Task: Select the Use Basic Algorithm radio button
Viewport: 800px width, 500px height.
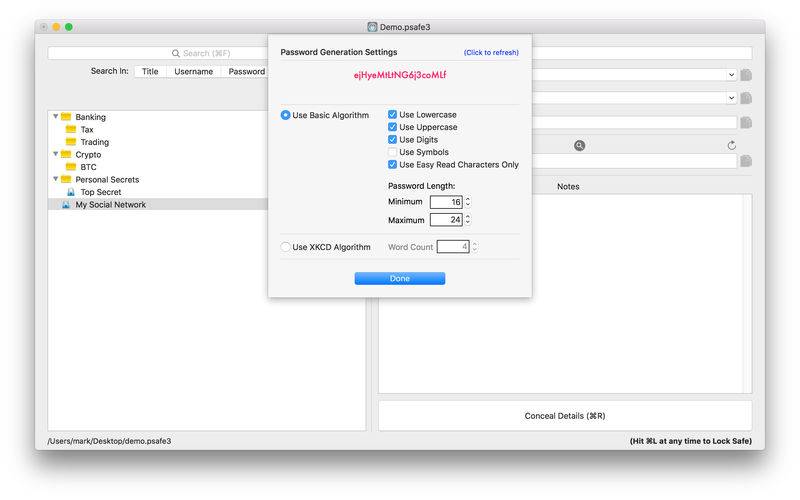Action: point(285,115)
